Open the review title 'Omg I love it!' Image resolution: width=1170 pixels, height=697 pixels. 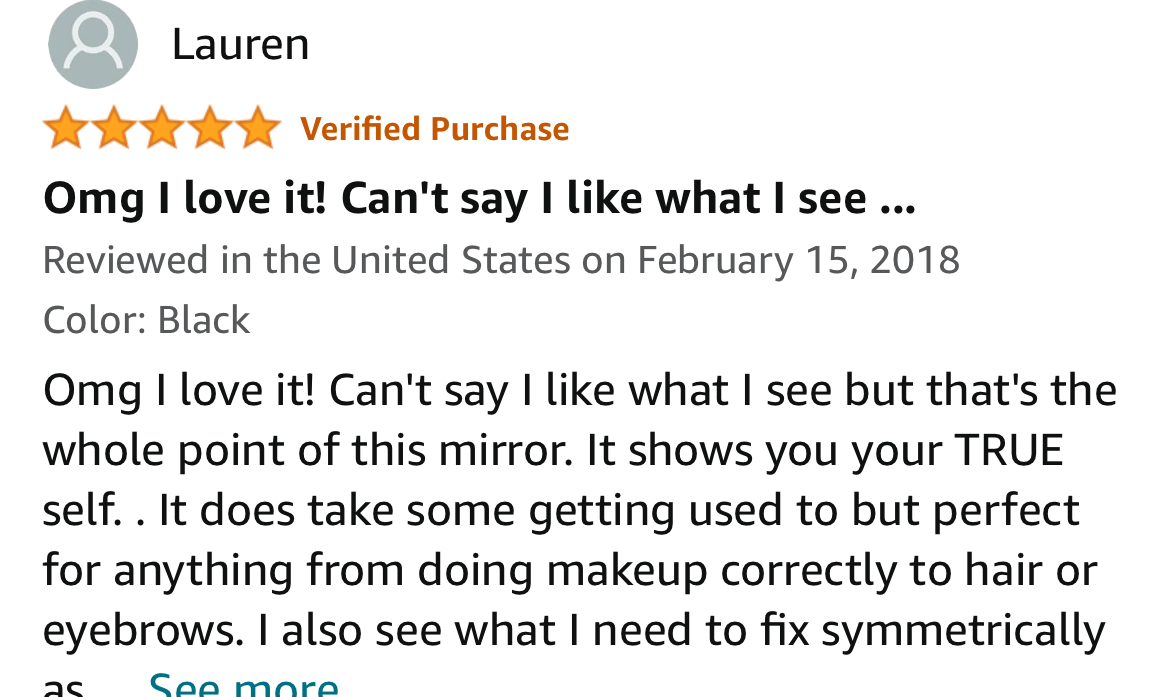pos(479,199)
